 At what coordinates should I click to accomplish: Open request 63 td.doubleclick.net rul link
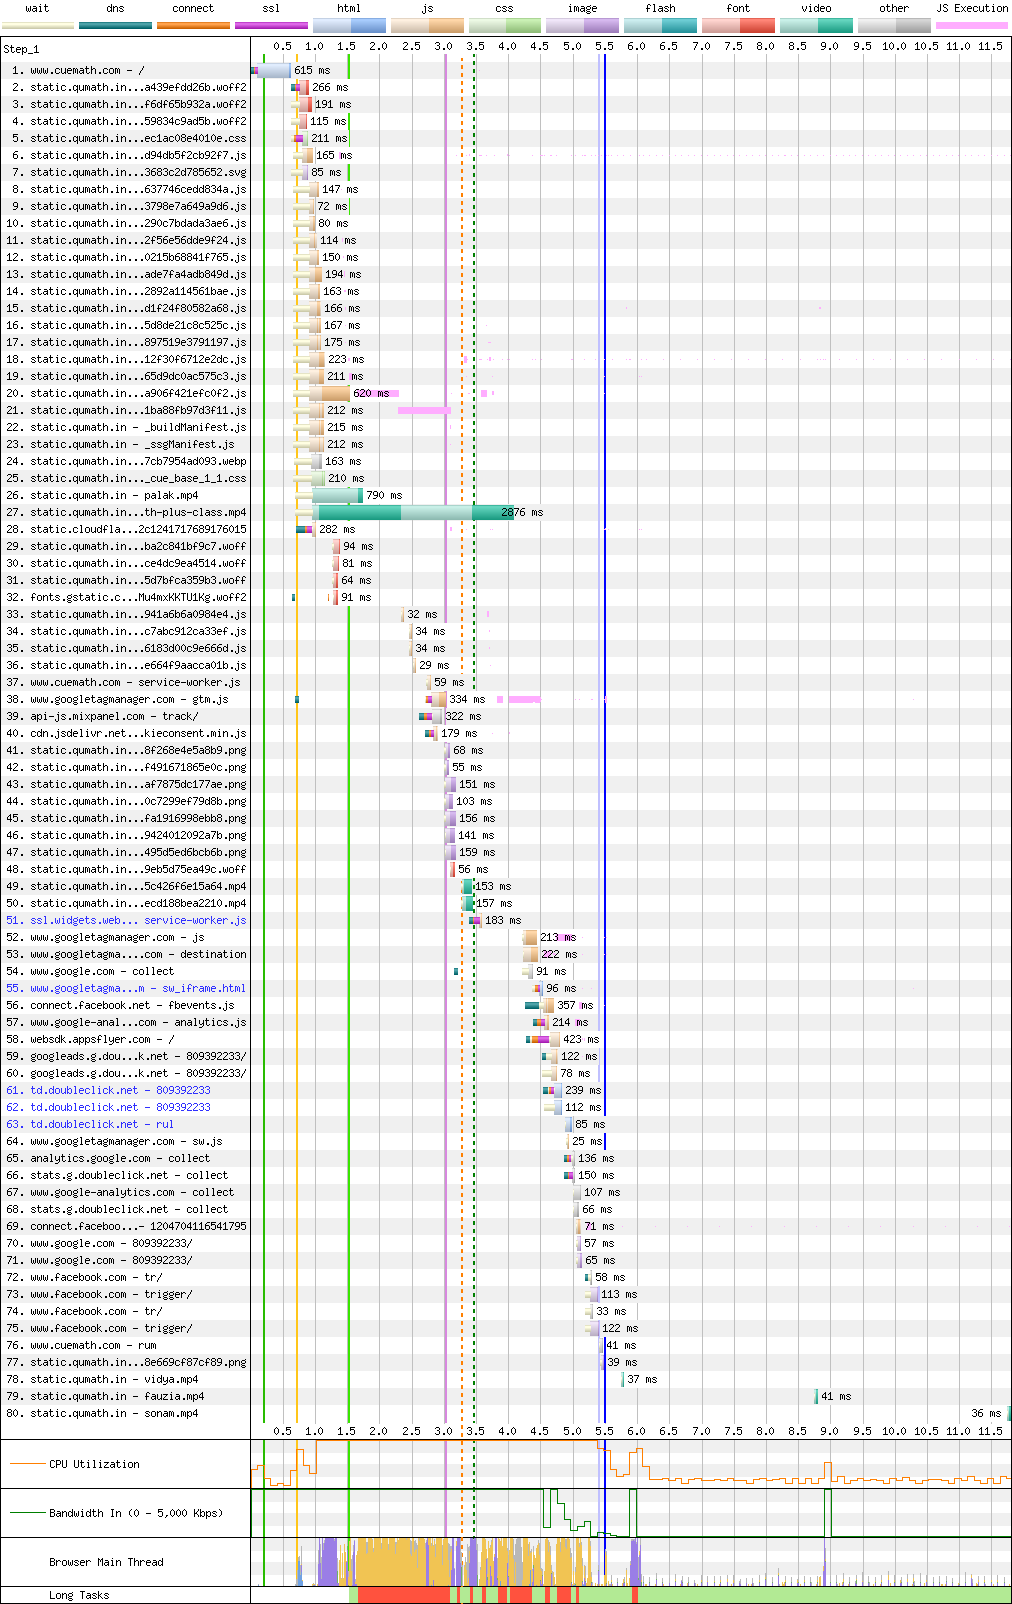tap(101, 1124)
